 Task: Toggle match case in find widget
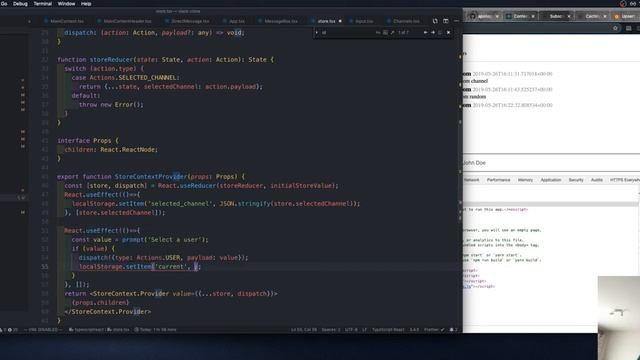[x=378, y=32]
